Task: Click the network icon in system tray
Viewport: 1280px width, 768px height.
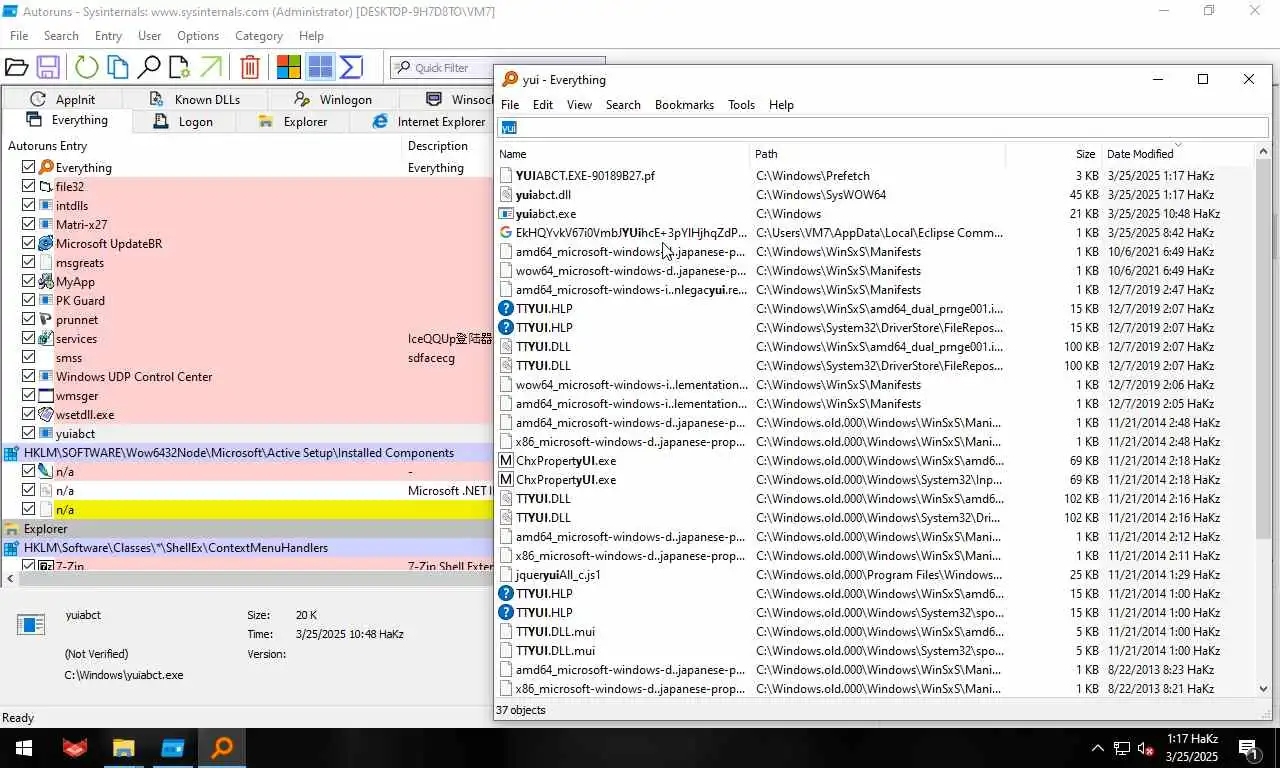Action: pyautogui.click(x=1122, y=748)
